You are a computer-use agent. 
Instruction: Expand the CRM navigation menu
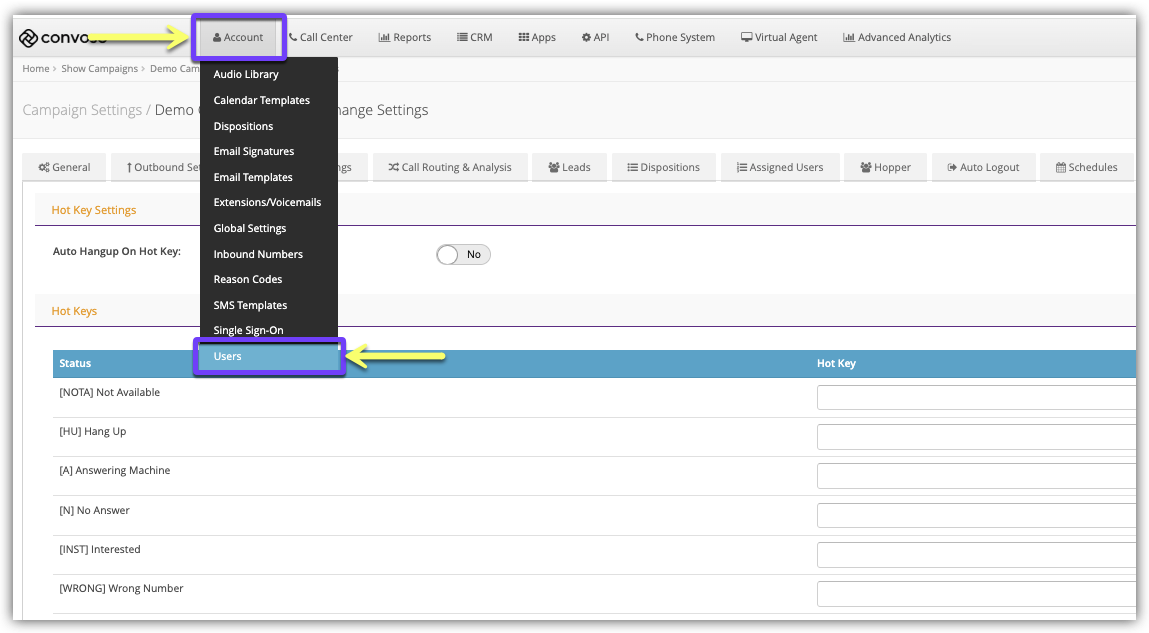pos(475,38)
